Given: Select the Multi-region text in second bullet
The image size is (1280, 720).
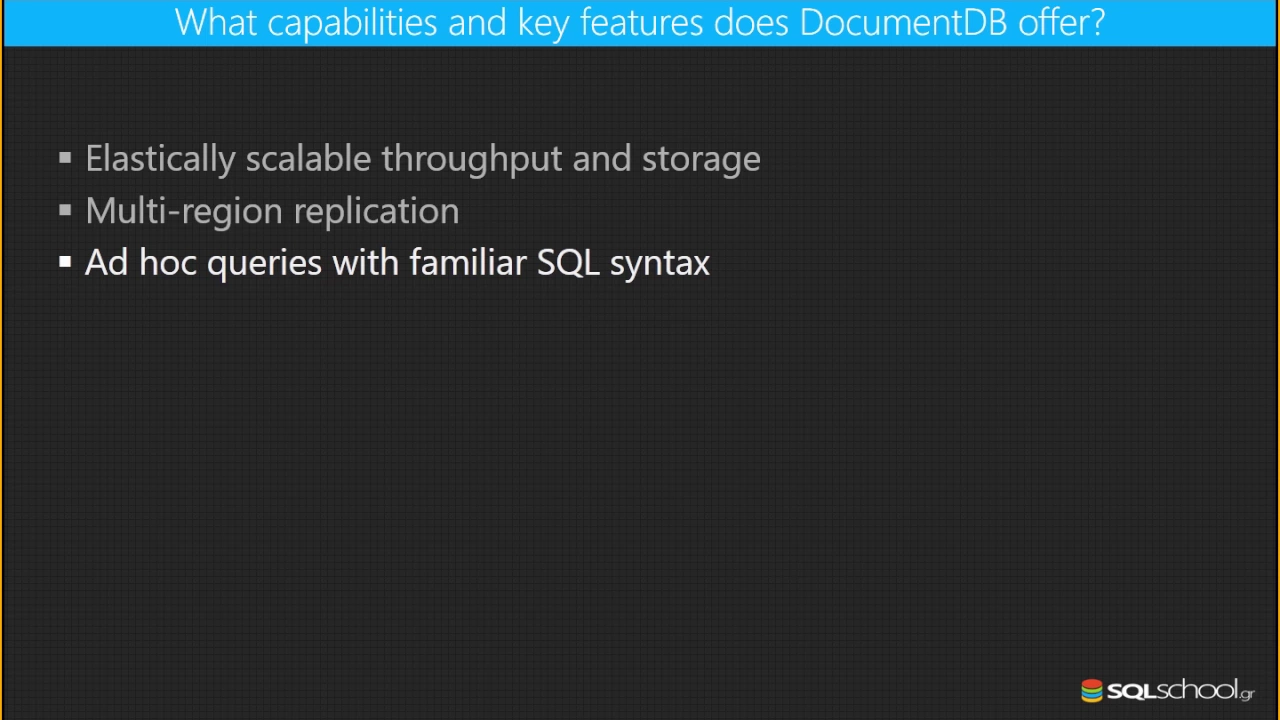Looking at the screenshot, I should [185, 211].
